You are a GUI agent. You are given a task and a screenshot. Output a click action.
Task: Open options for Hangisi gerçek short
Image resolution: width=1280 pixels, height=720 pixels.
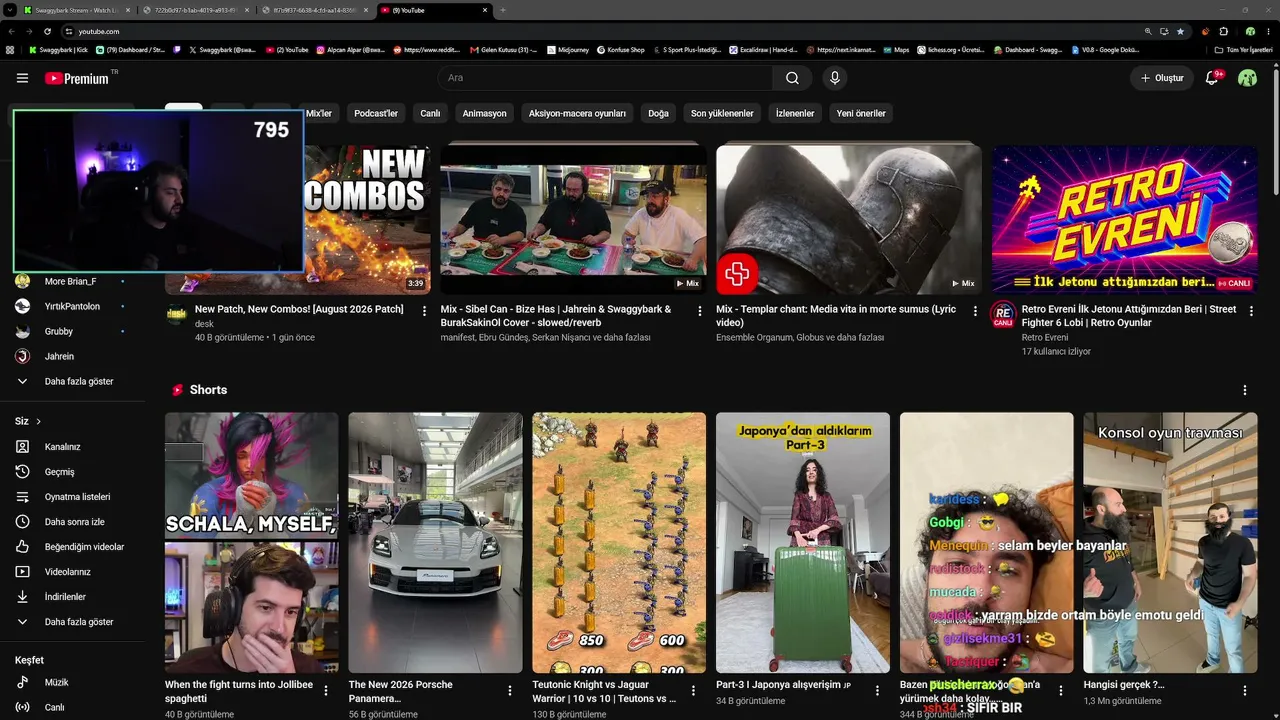coord(1245,690)
